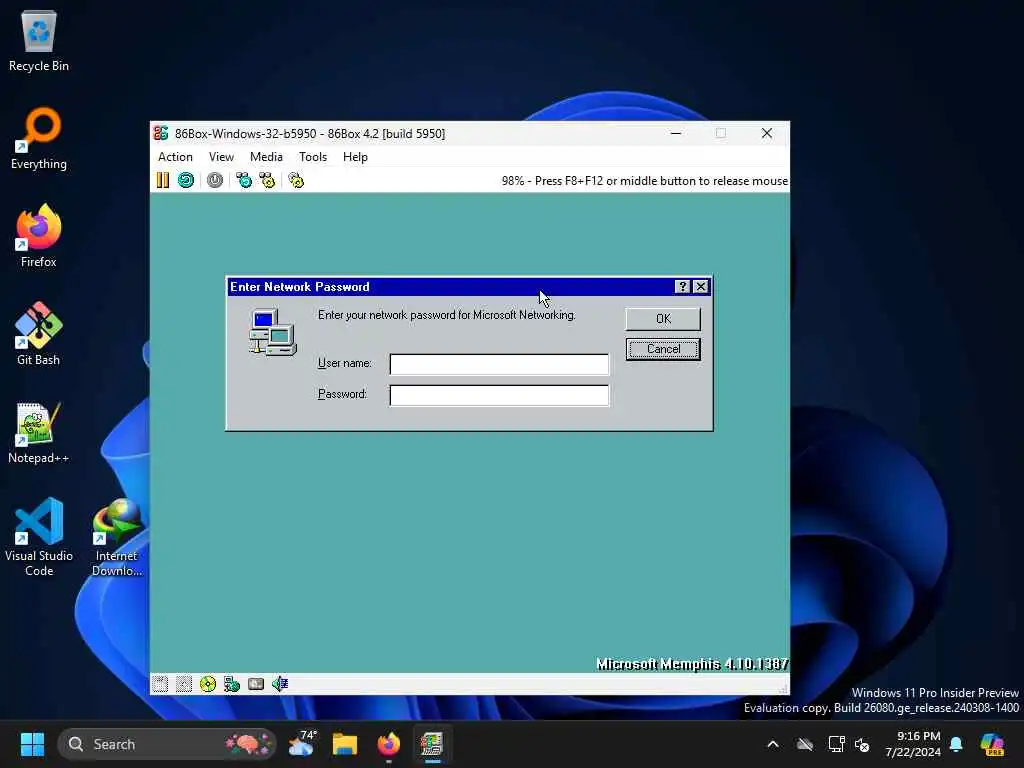1024x768 pixels.
Task: Open the Recycle Bin desktop icon
Action: pos(39,40)
